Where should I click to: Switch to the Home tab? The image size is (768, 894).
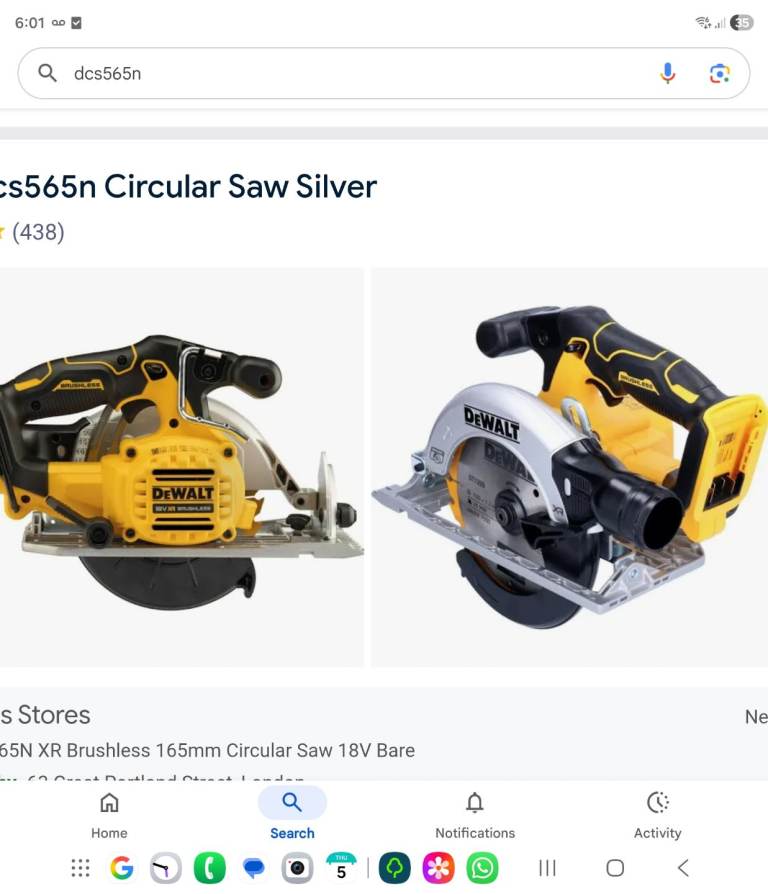click(109, 815)
